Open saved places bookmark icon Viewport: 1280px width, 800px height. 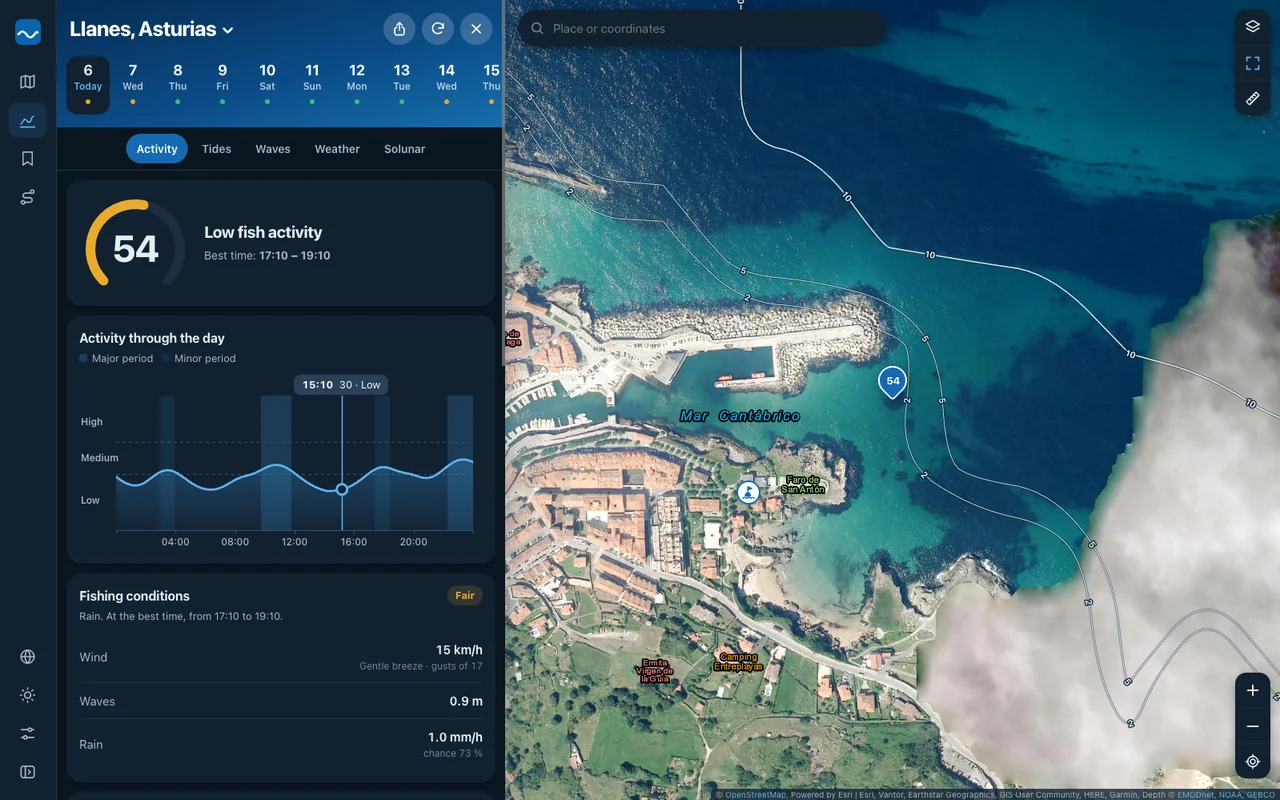pyautogui.click(x=28, y=159)
